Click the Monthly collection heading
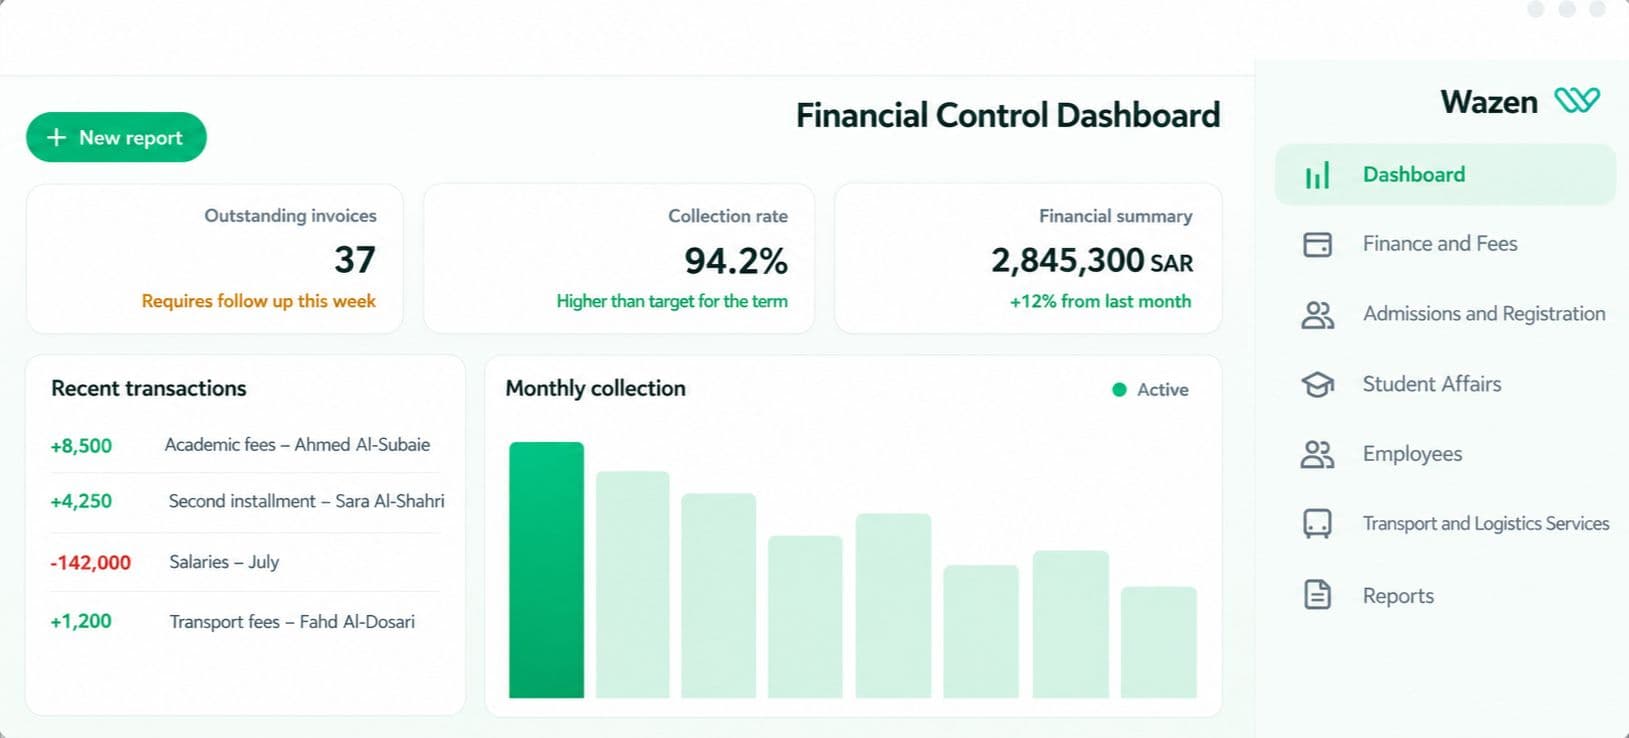1629x738 pixels. pos(595,388)
